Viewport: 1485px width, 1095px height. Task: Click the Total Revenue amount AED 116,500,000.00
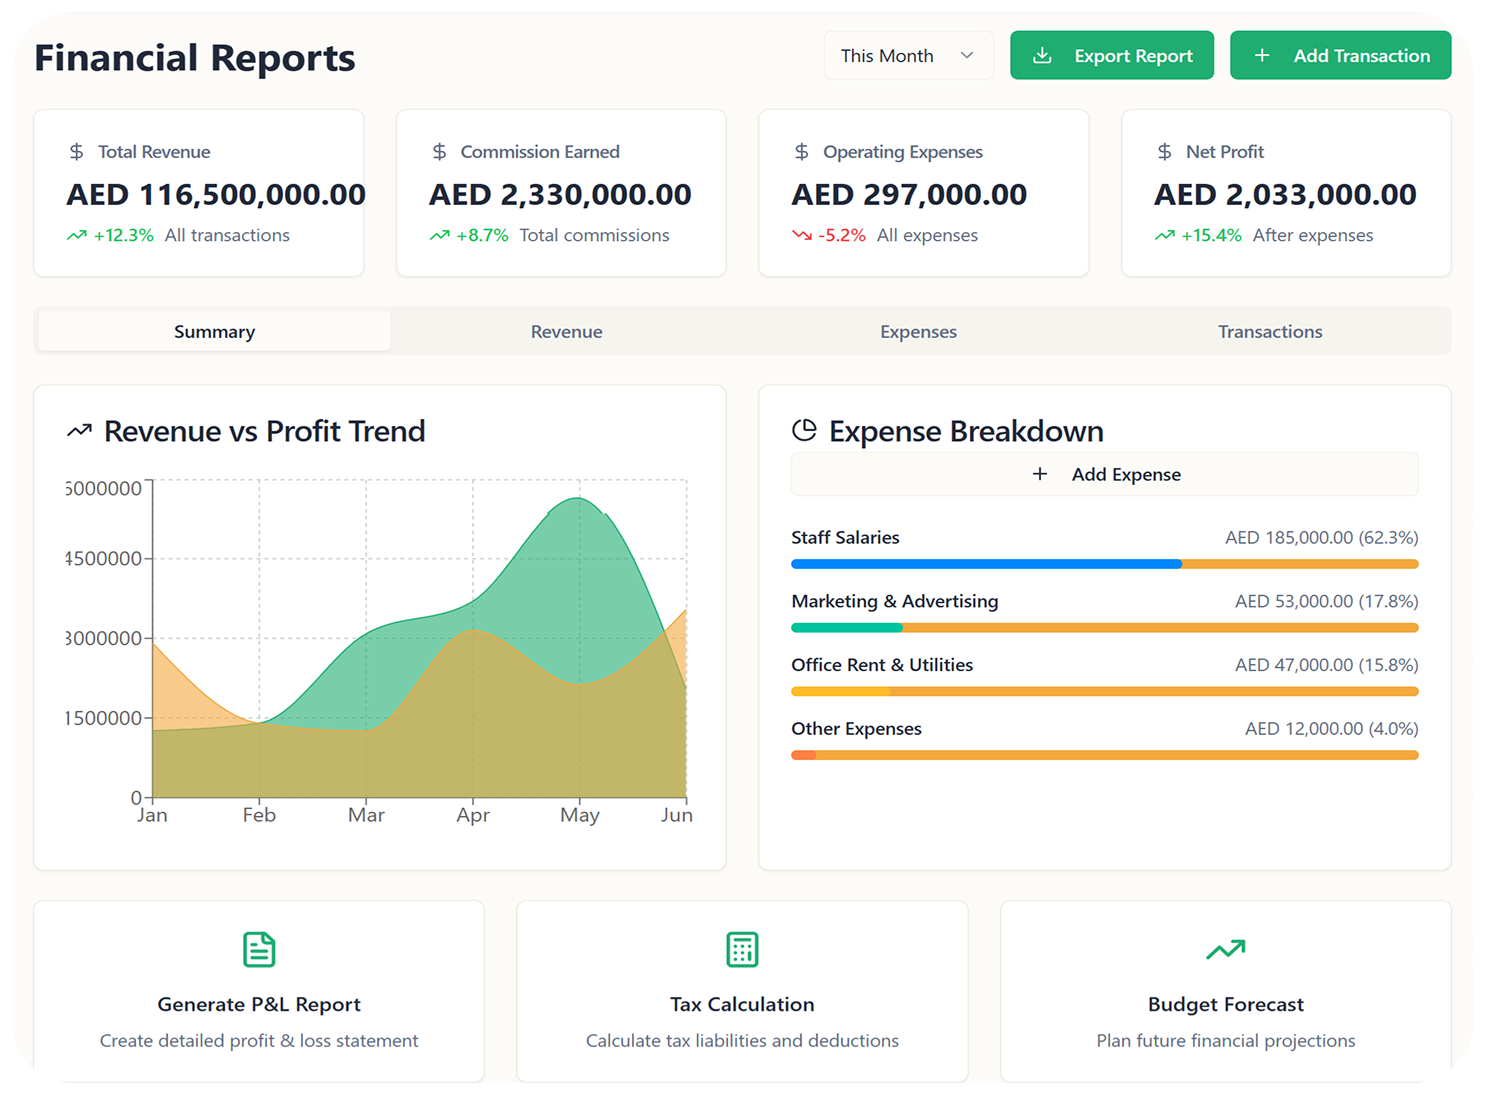(x=216, y=194)
